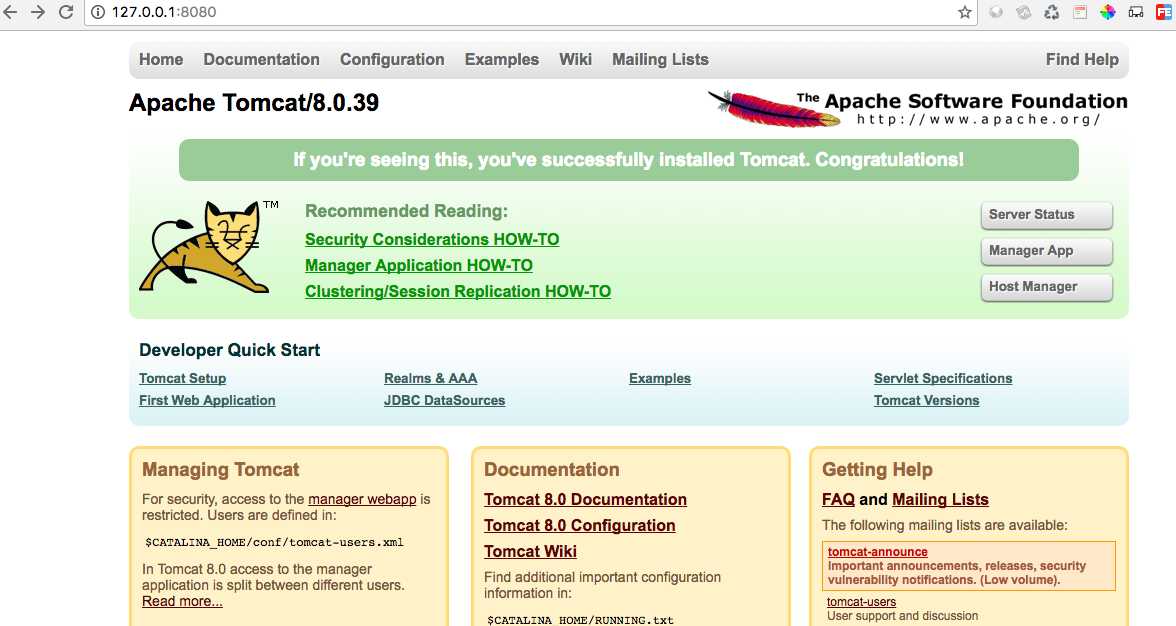This screenshot has height=626, width=1176.
Task: Click the gray paper-plane extension icon
Action: coord(1024,12)
